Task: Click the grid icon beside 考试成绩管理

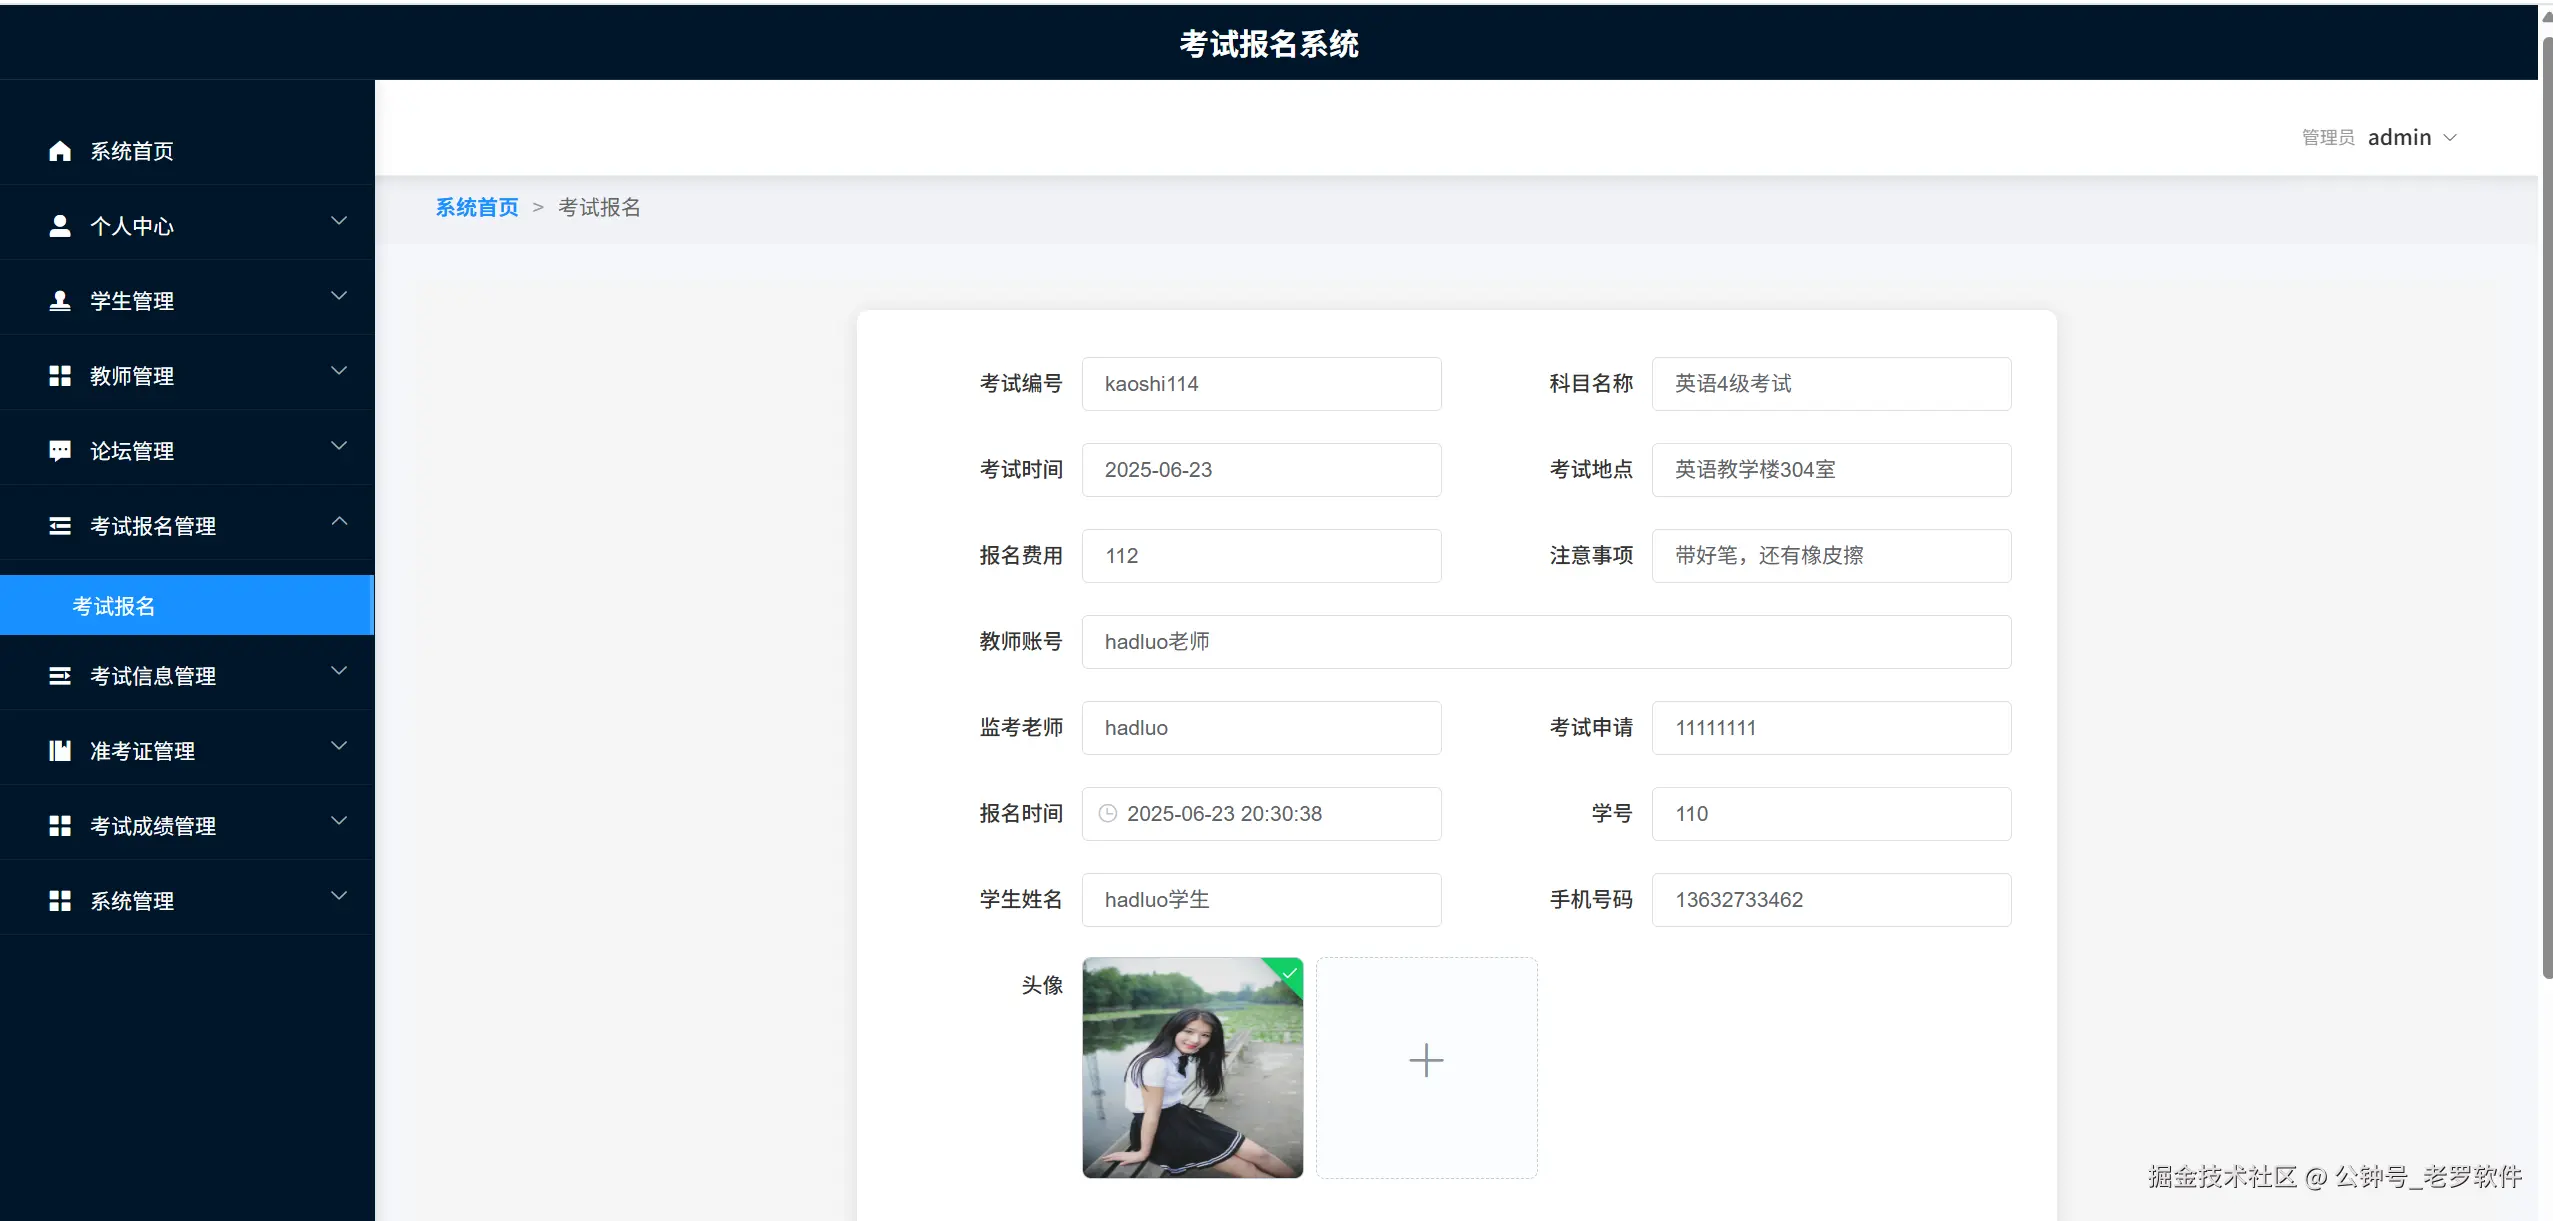Action: tap(60, 826)
